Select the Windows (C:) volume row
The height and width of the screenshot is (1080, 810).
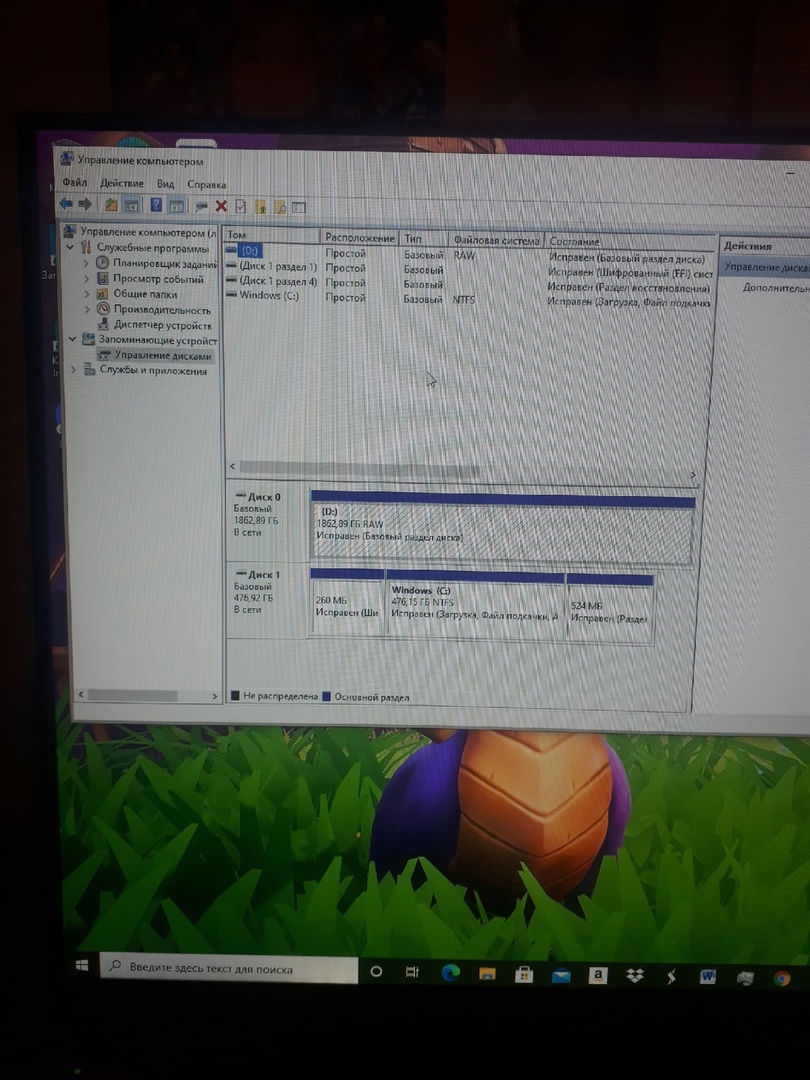coord(468,298)
